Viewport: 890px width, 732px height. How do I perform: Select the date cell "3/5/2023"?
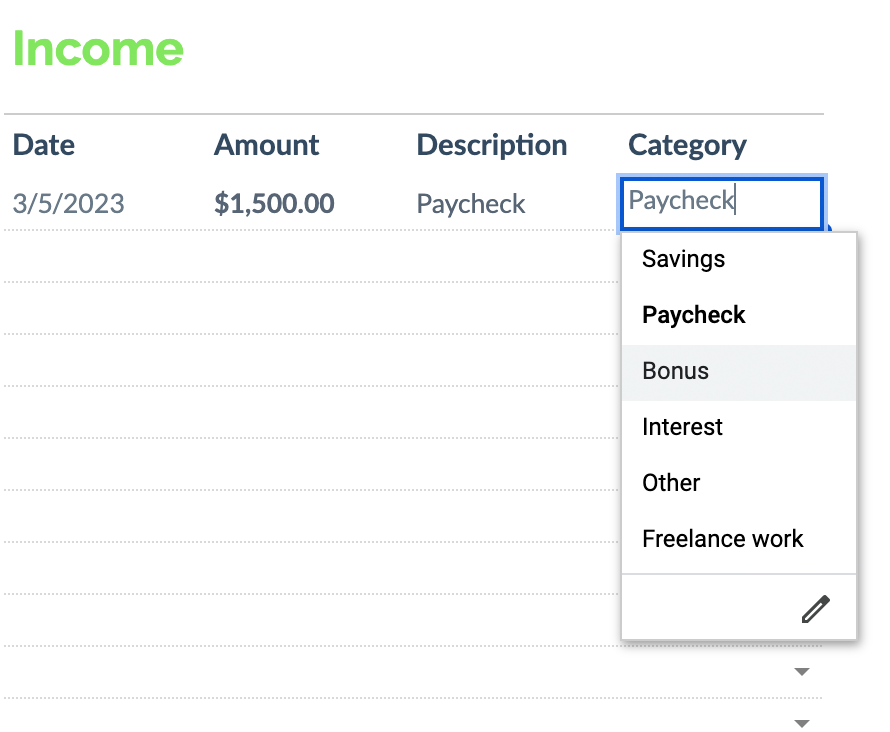click(69, 203)
